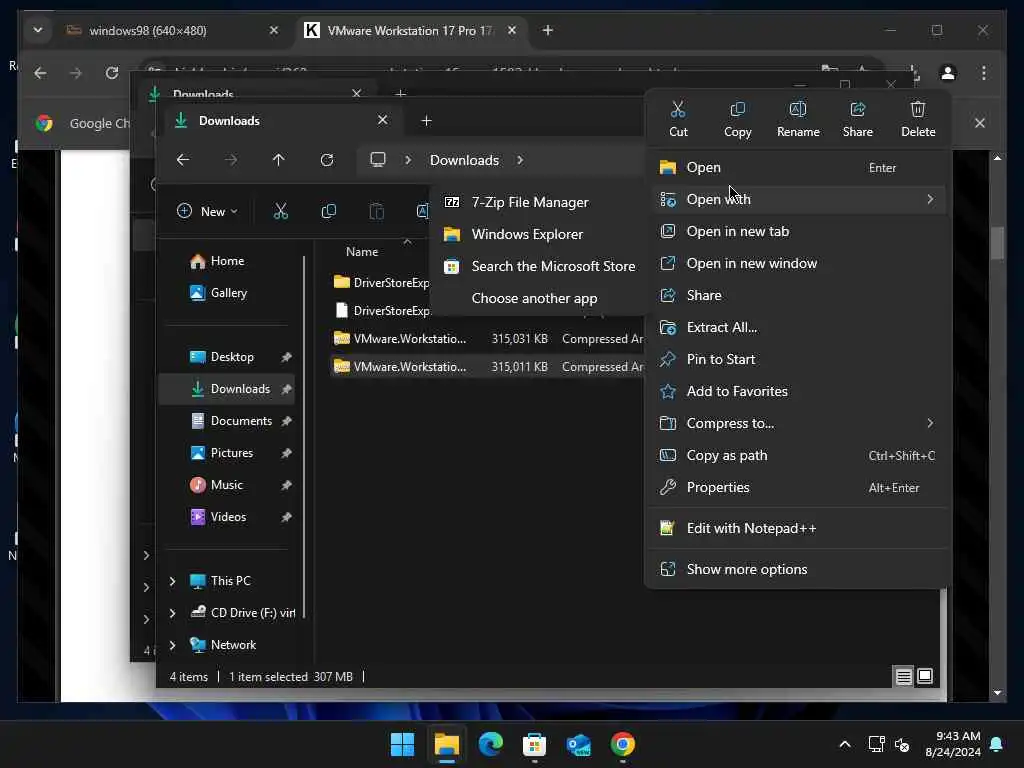Click the File Explorer up arrow
The height and width of the screenshot is (768, 1024).
point(279,160)
